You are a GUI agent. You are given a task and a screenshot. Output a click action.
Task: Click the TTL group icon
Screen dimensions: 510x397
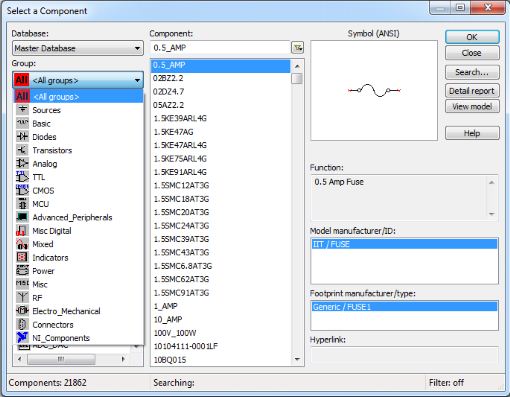(x=22, y=177)
